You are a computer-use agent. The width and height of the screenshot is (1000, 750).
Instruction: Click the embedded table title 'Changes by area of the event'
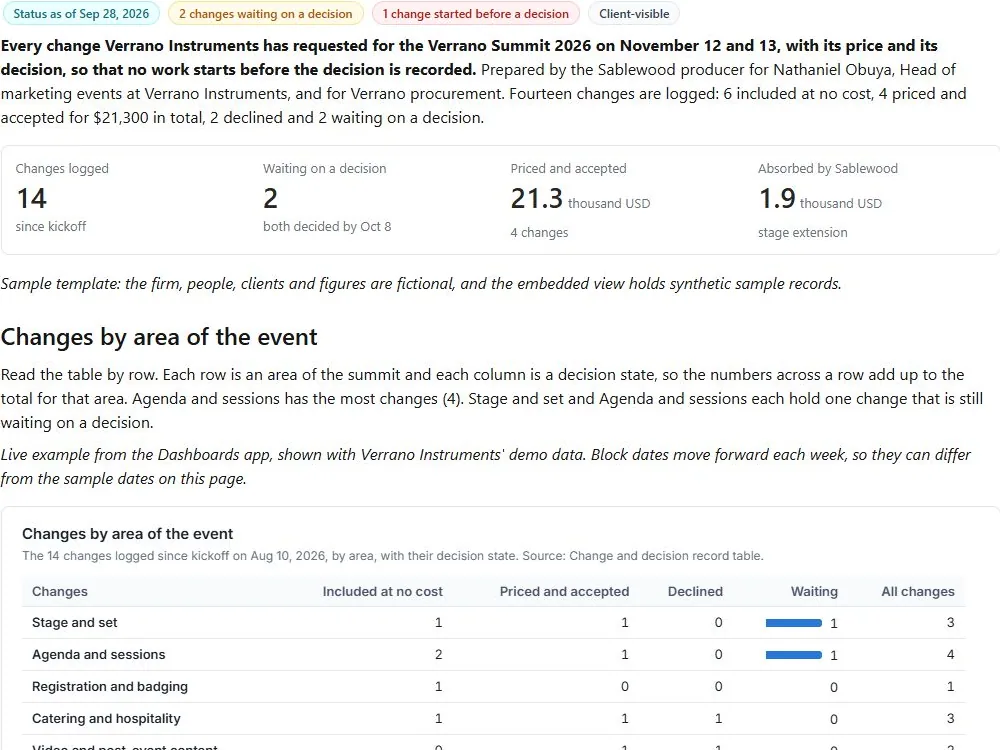point(128,534)
